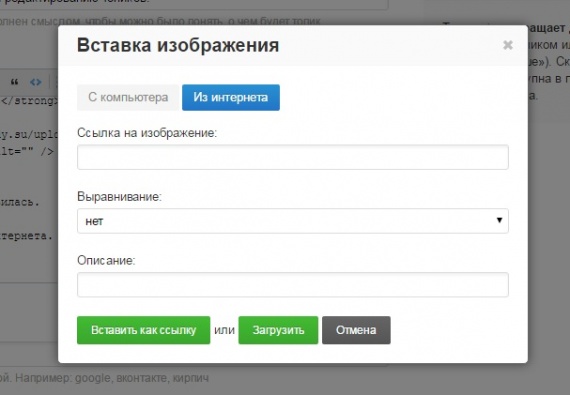Close the Вставка изображения dialog

507,45
